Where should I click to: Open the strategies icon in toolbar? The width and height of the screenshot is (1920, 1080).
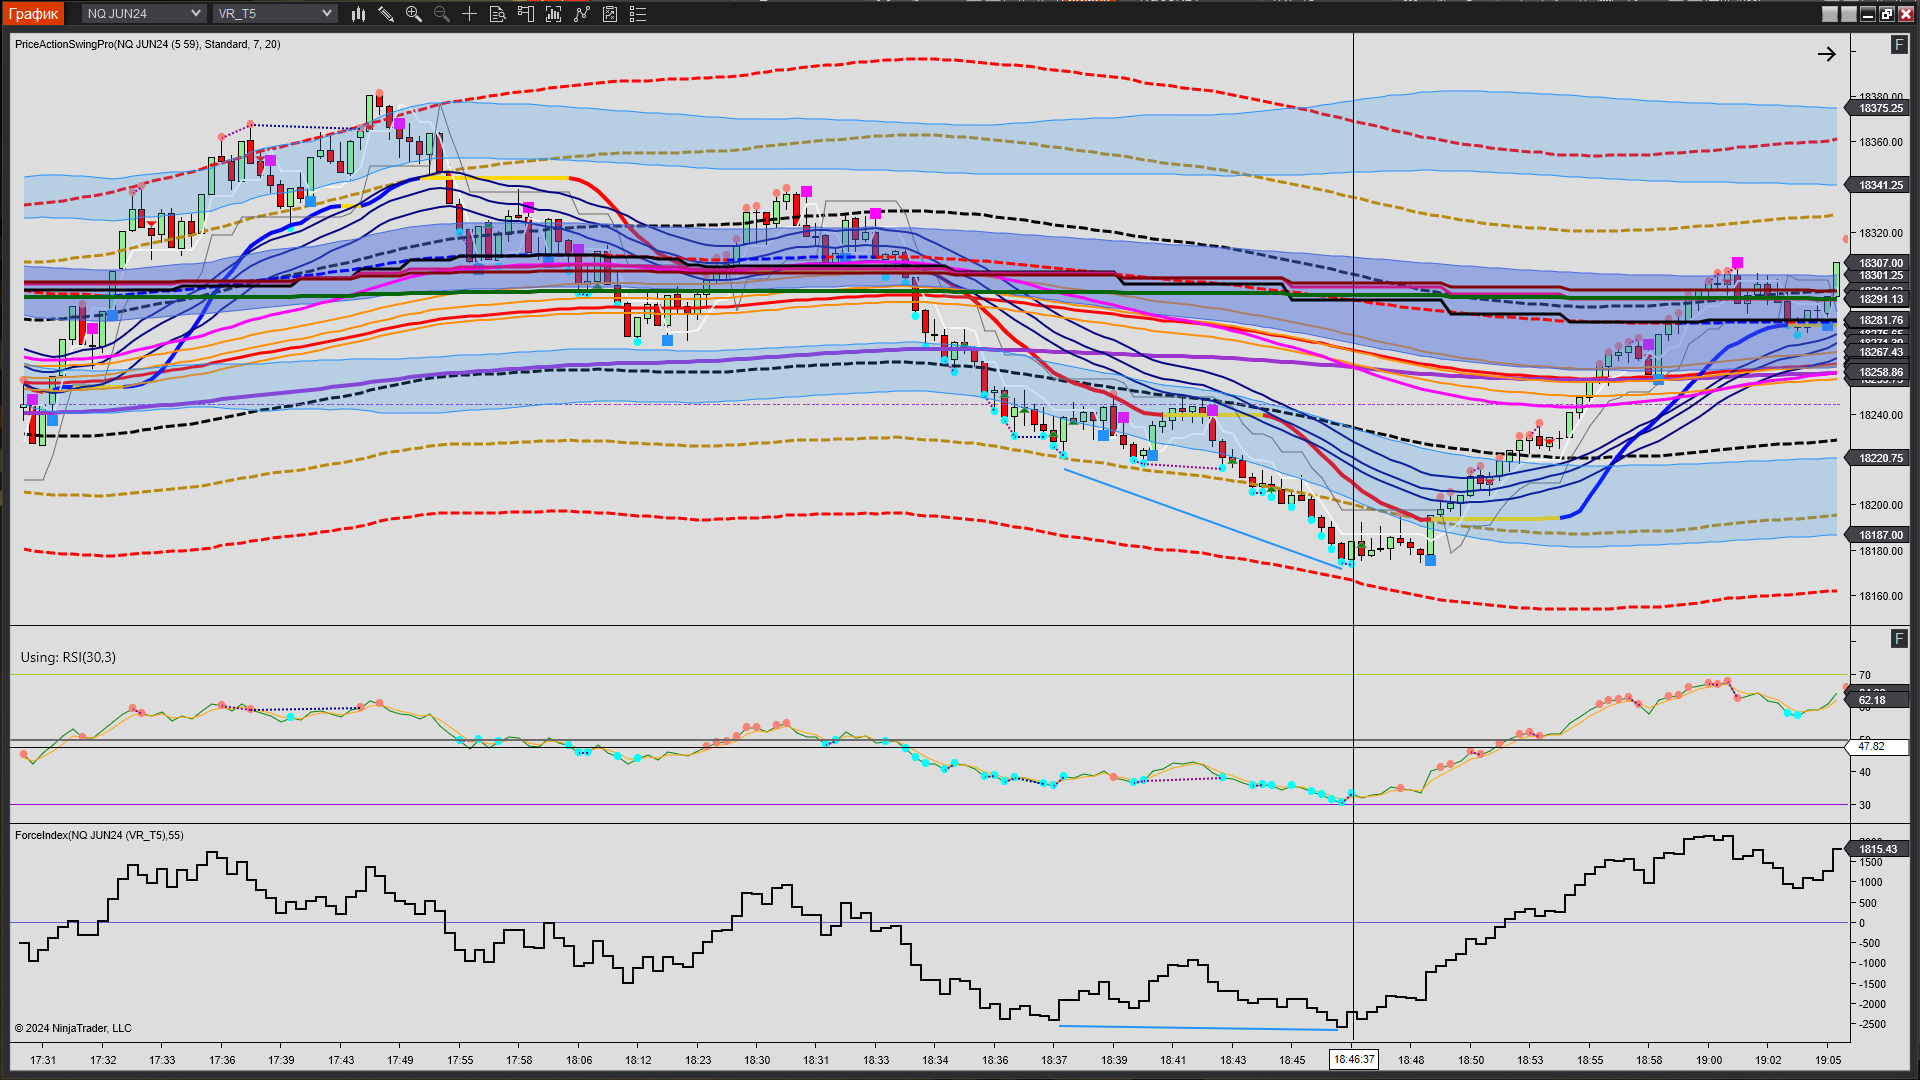(610, 14)
